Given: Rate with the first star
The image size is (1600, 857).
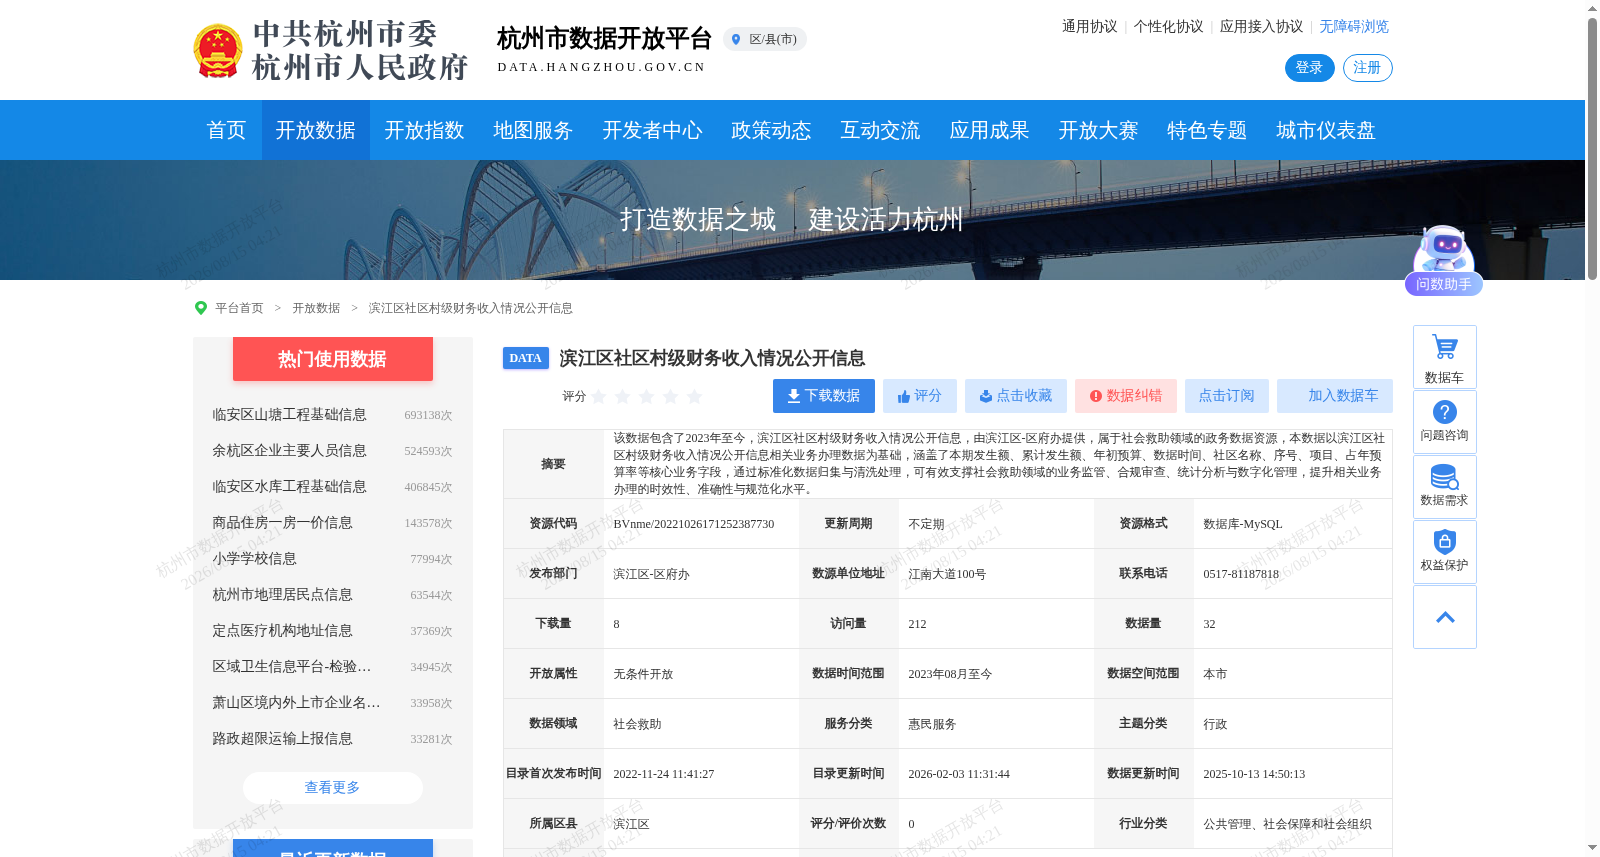Looking at the screenshot, I should tap(599, 397).
